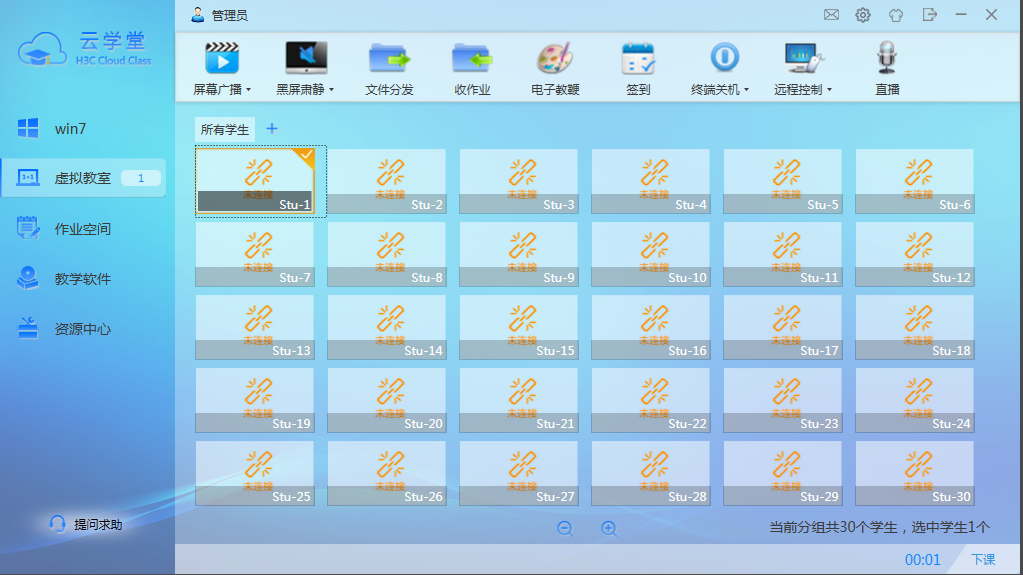Click the 管理员 user name

(230, 15)
